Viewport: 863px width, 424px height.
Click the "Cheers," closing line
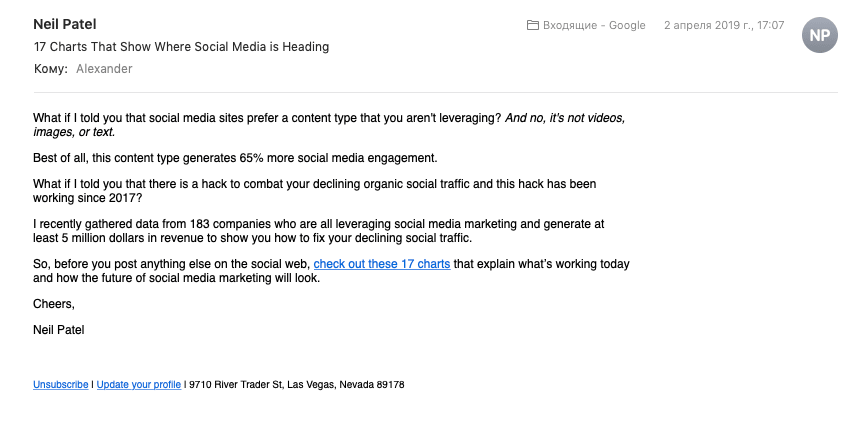pyautogui.click(x=54, y=304)
